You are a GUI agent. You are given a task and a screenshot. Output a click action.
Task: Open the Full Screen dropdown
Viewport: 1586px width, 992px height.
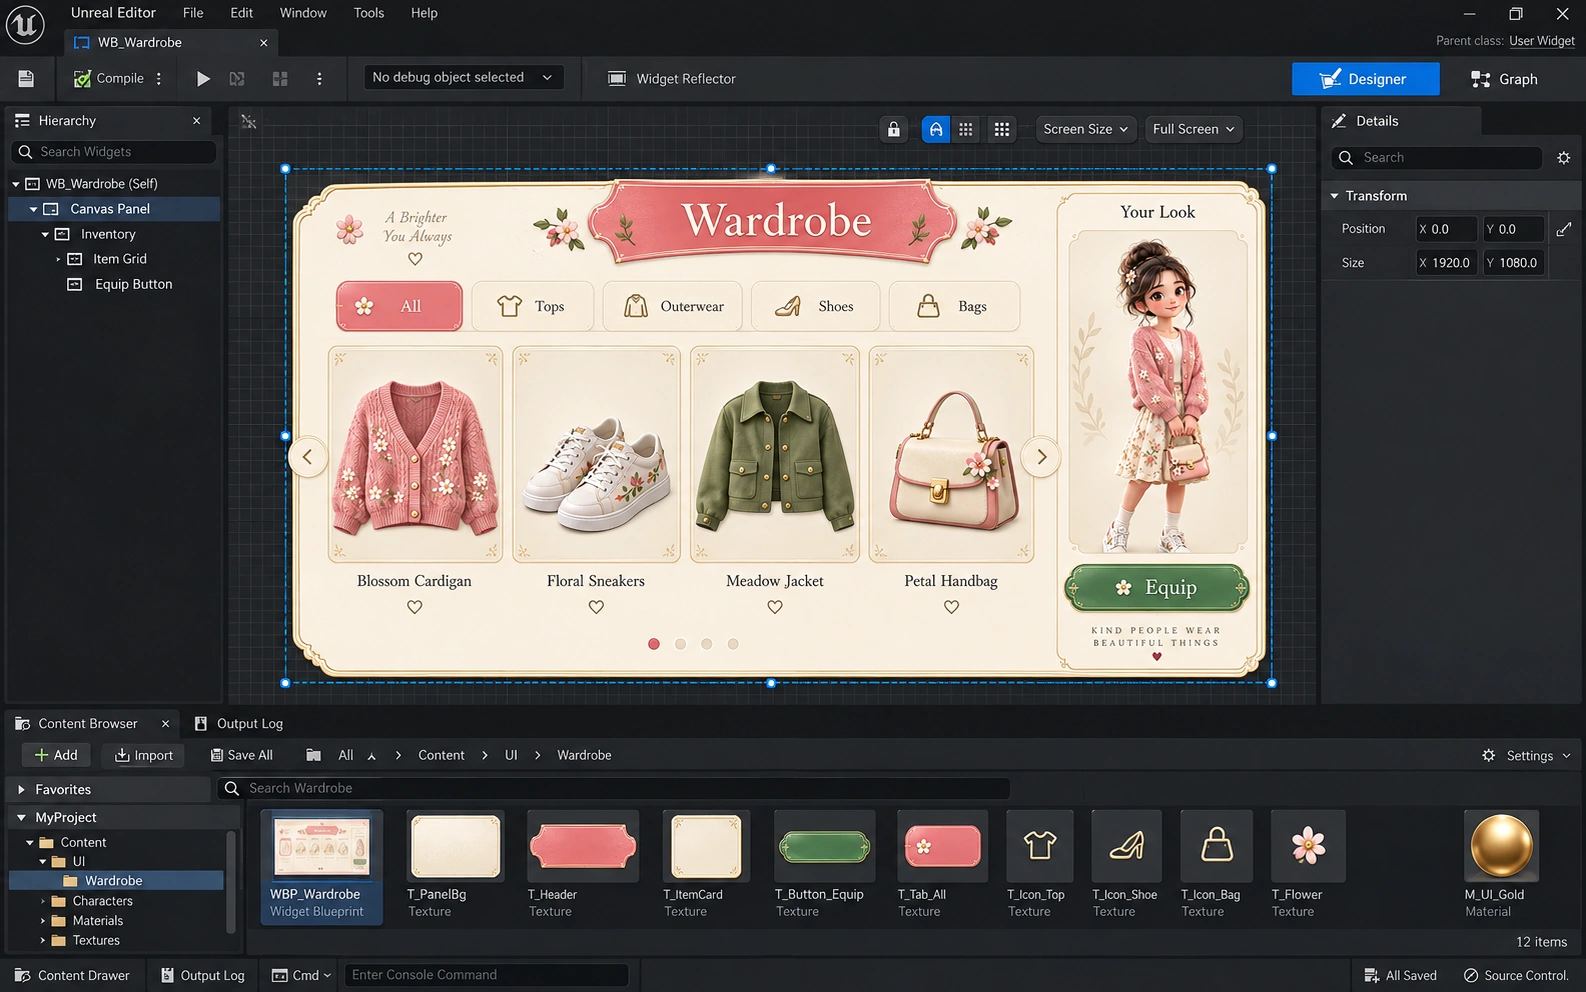[1193, 129]
